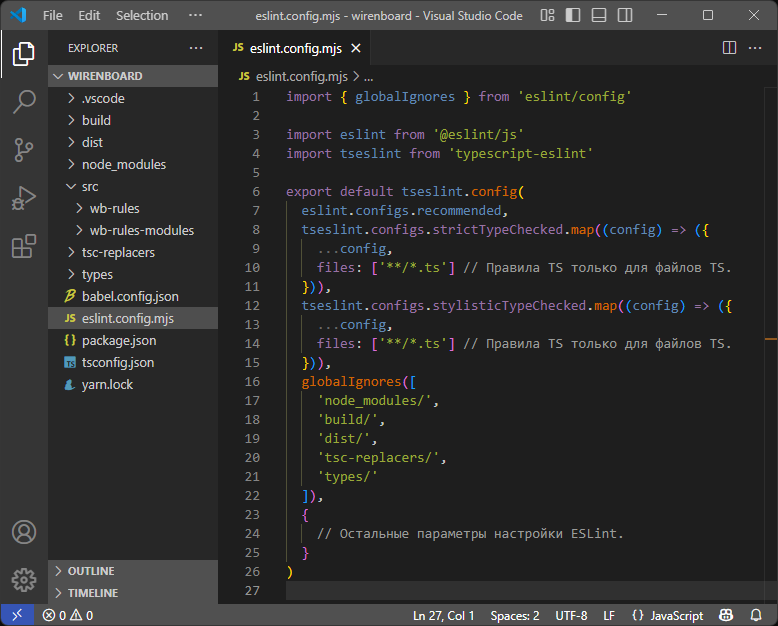The image size is (778, 626).
Task: Open the Run and Debug view
Action: (24, 198)
